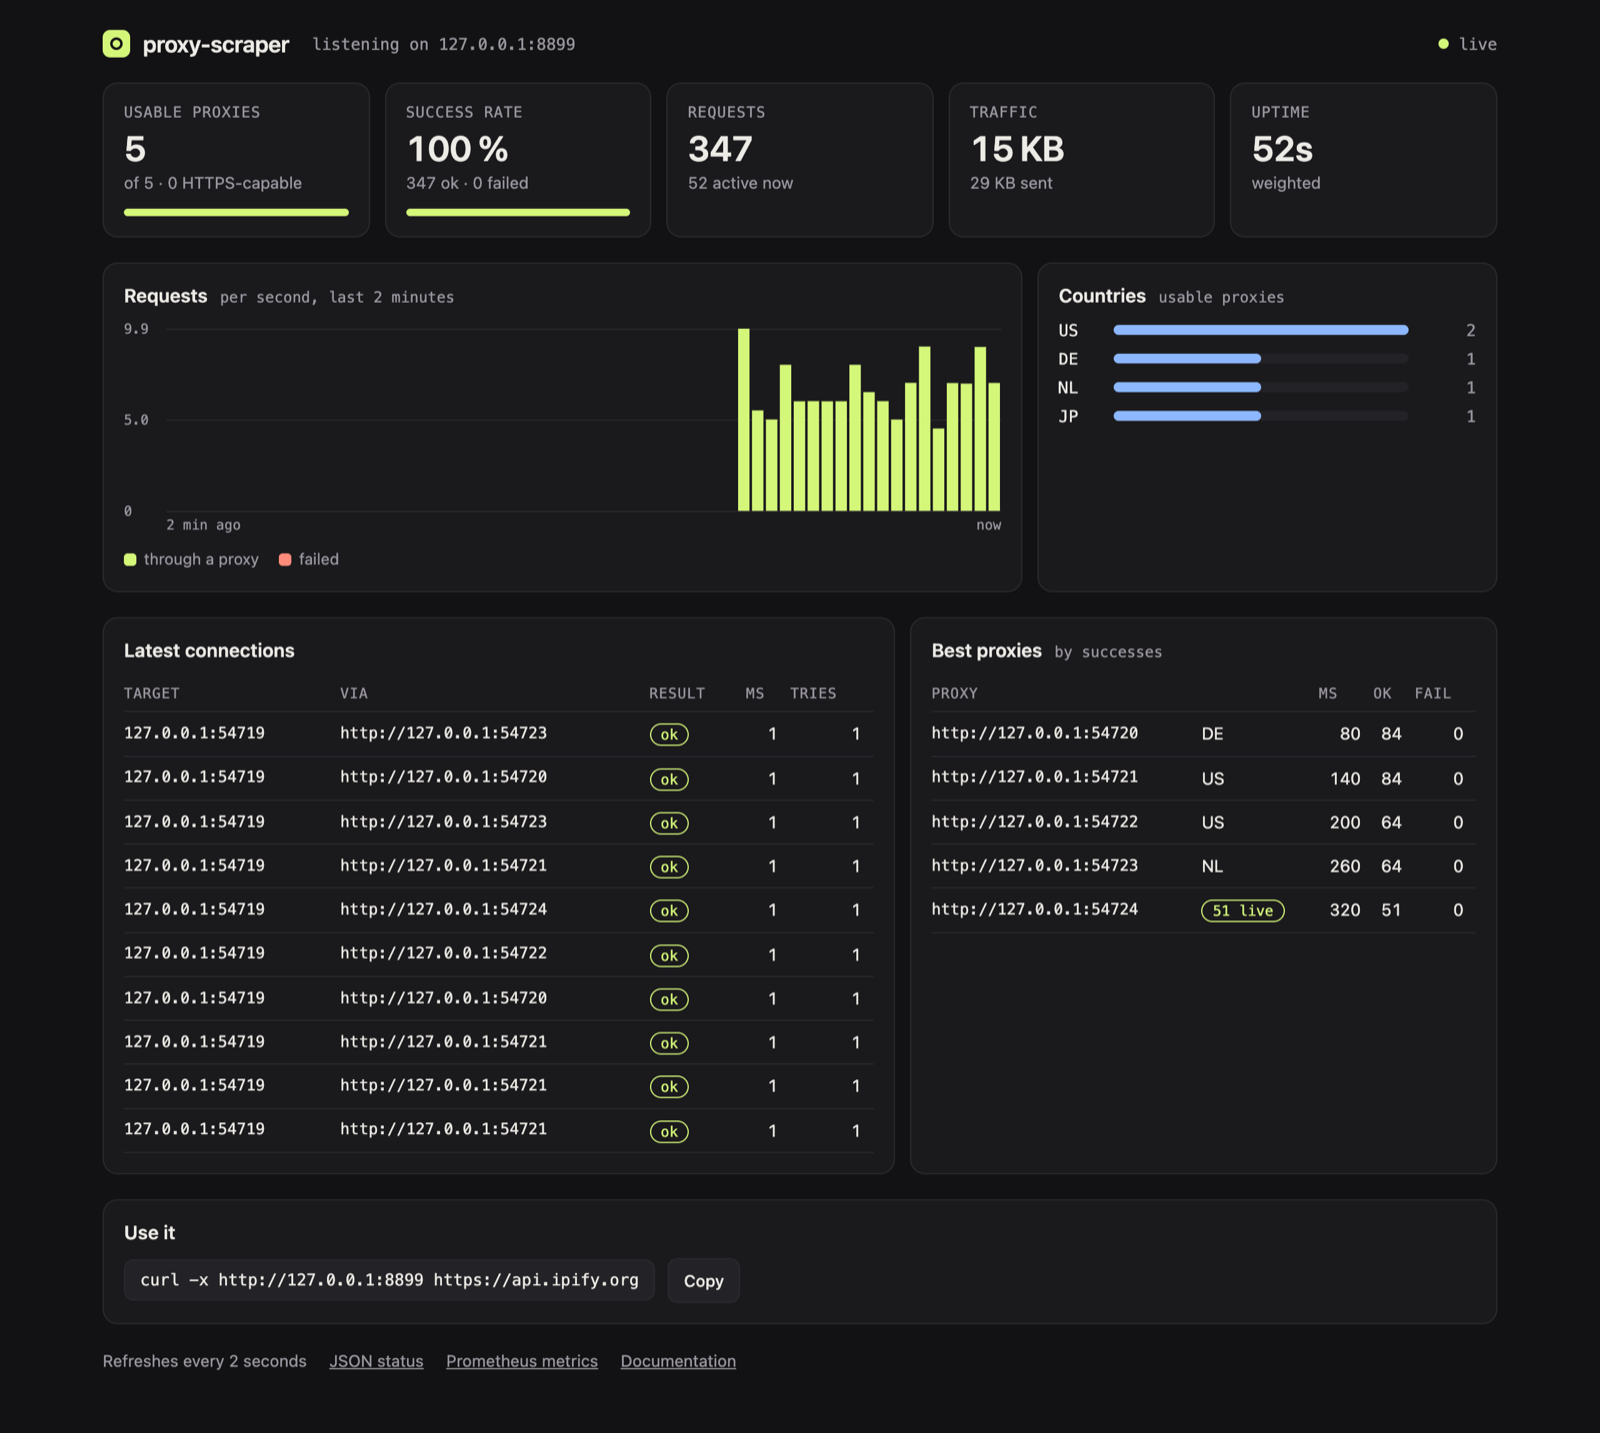Click the 9.9 y-axis label
Screen dimensions: 1600x1433
point(136,329)
